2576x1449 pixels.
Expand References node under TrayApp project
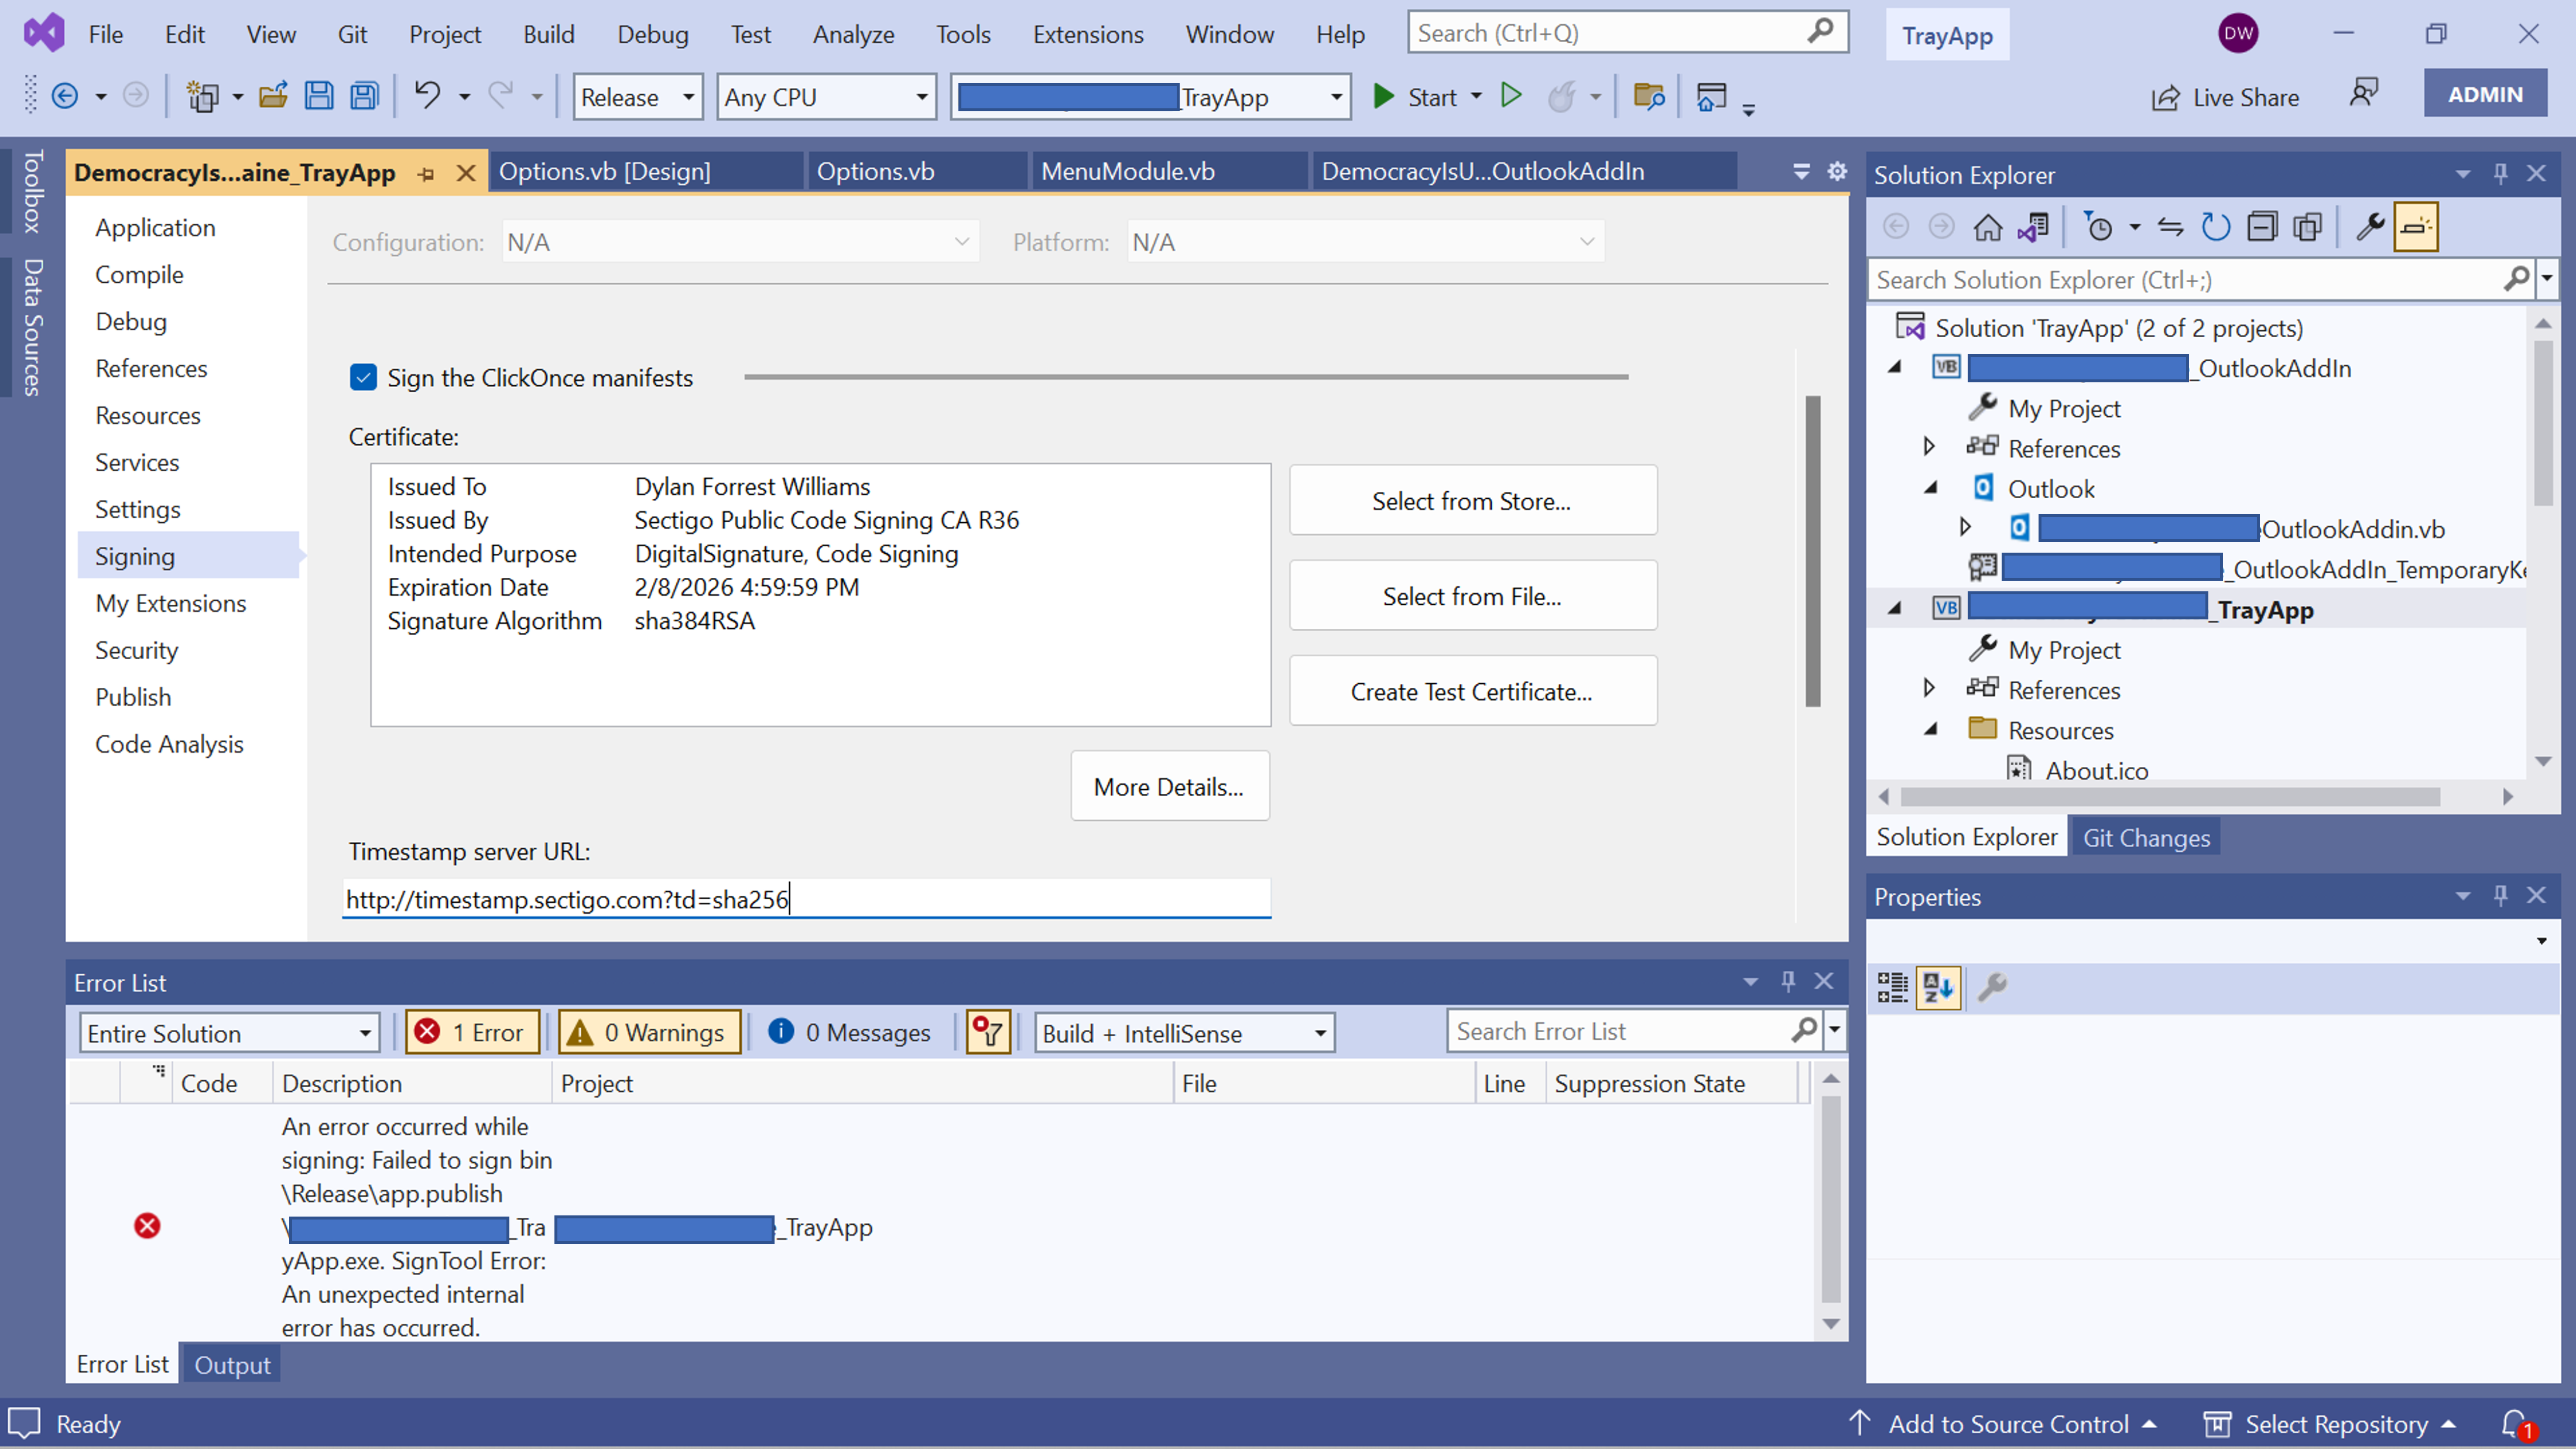click(1929, 689)
